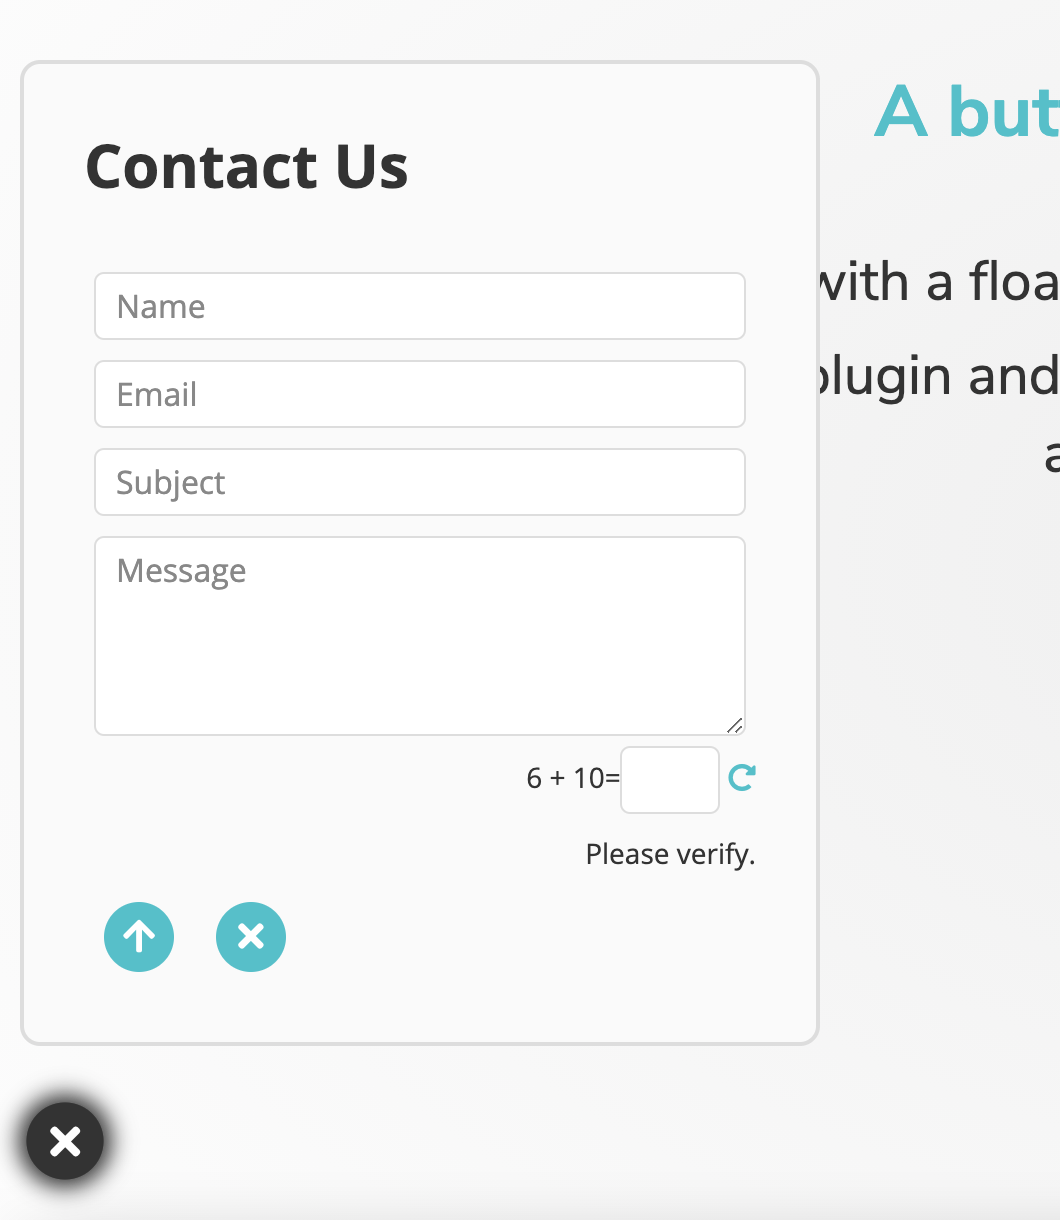Click inside the Message text area
The height and width of the screenshot is (1220, 1060).
[x=420, y=636]
